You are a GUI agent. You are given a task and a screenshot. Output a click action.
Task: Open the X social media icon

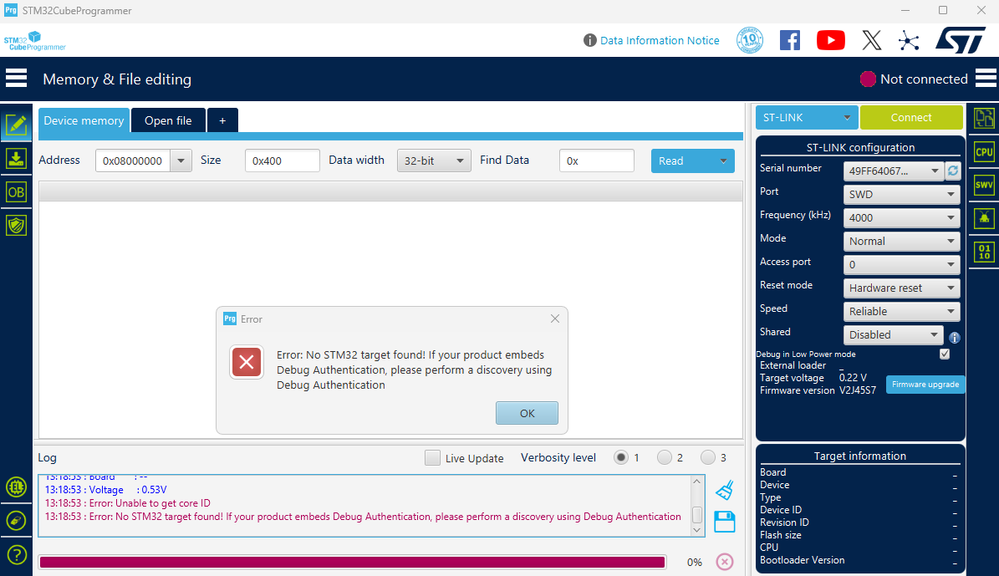(872, 40)
